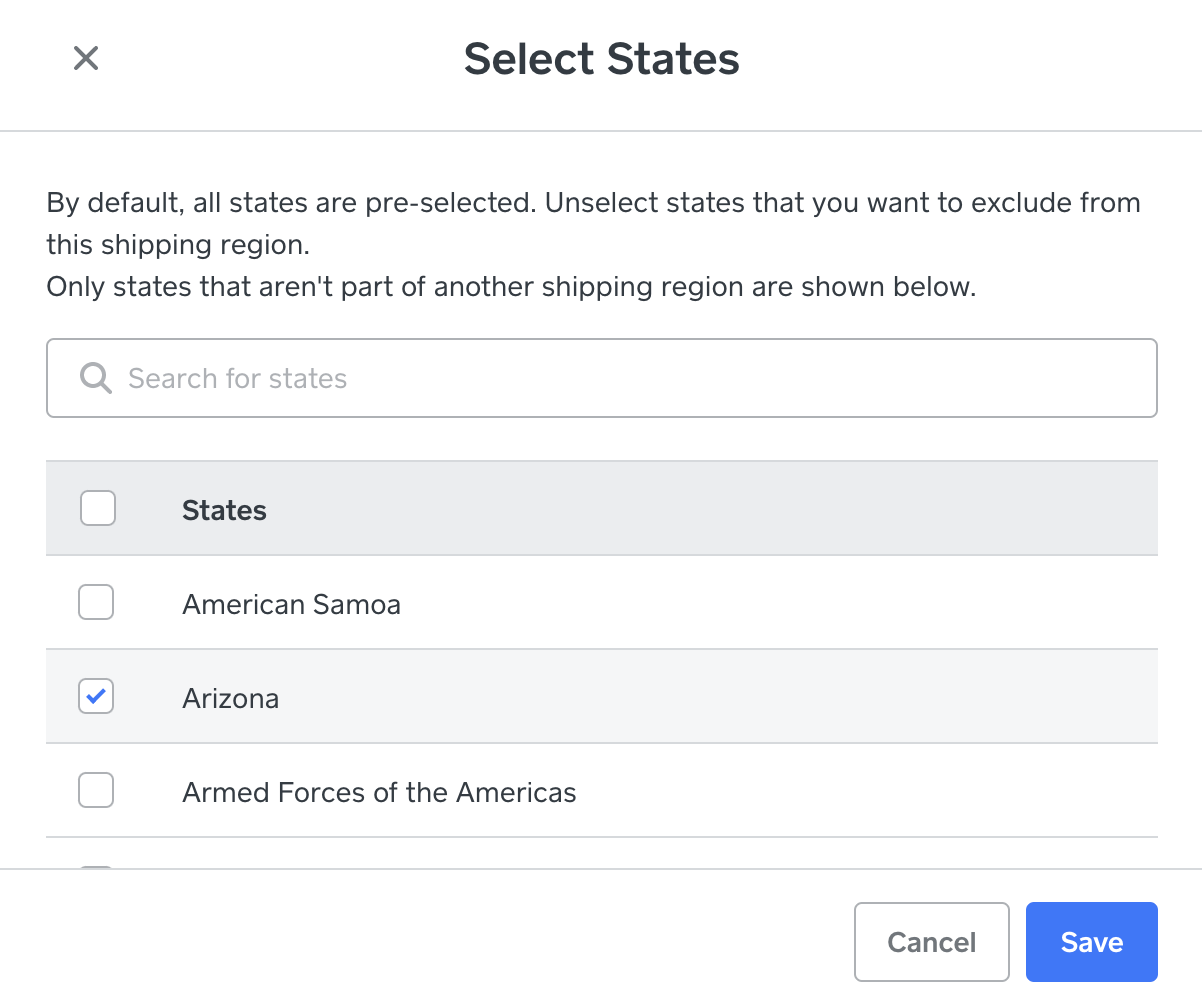This screenshot has height=990, width=1202.
Task: Click the gray States table header row
Action: point(700,509)
